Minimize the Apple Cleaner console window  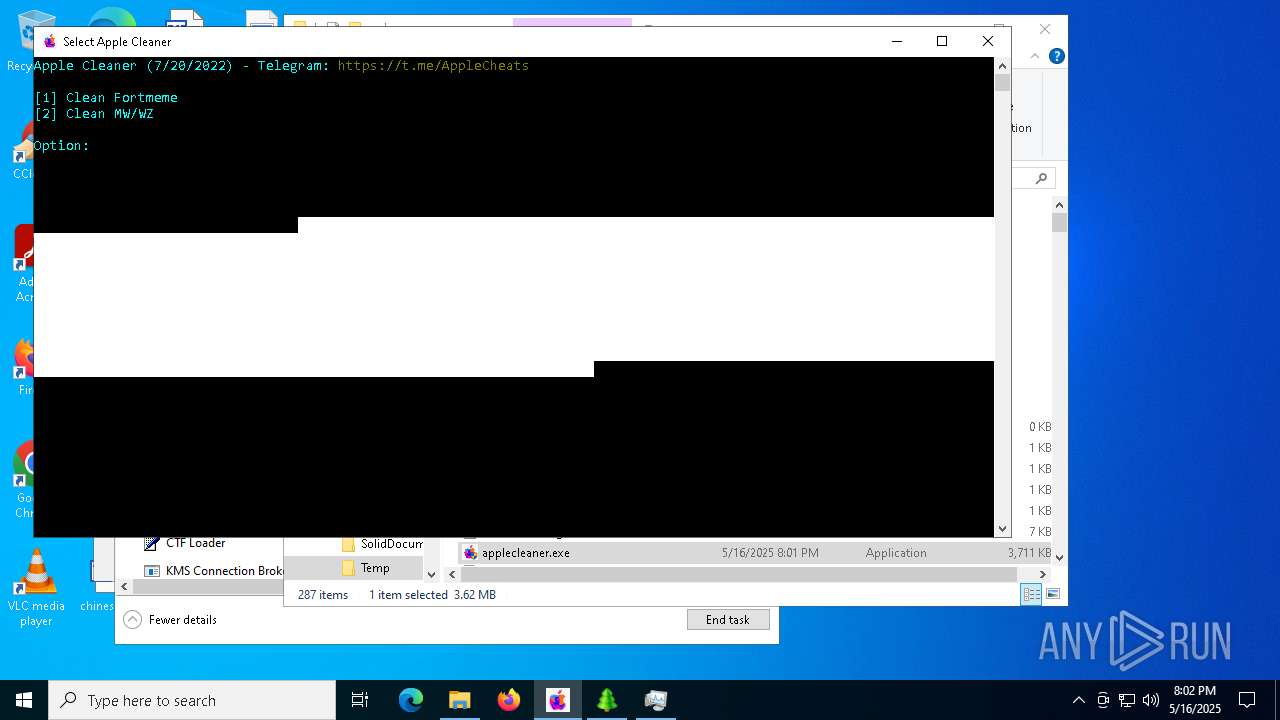click(896, 41)
